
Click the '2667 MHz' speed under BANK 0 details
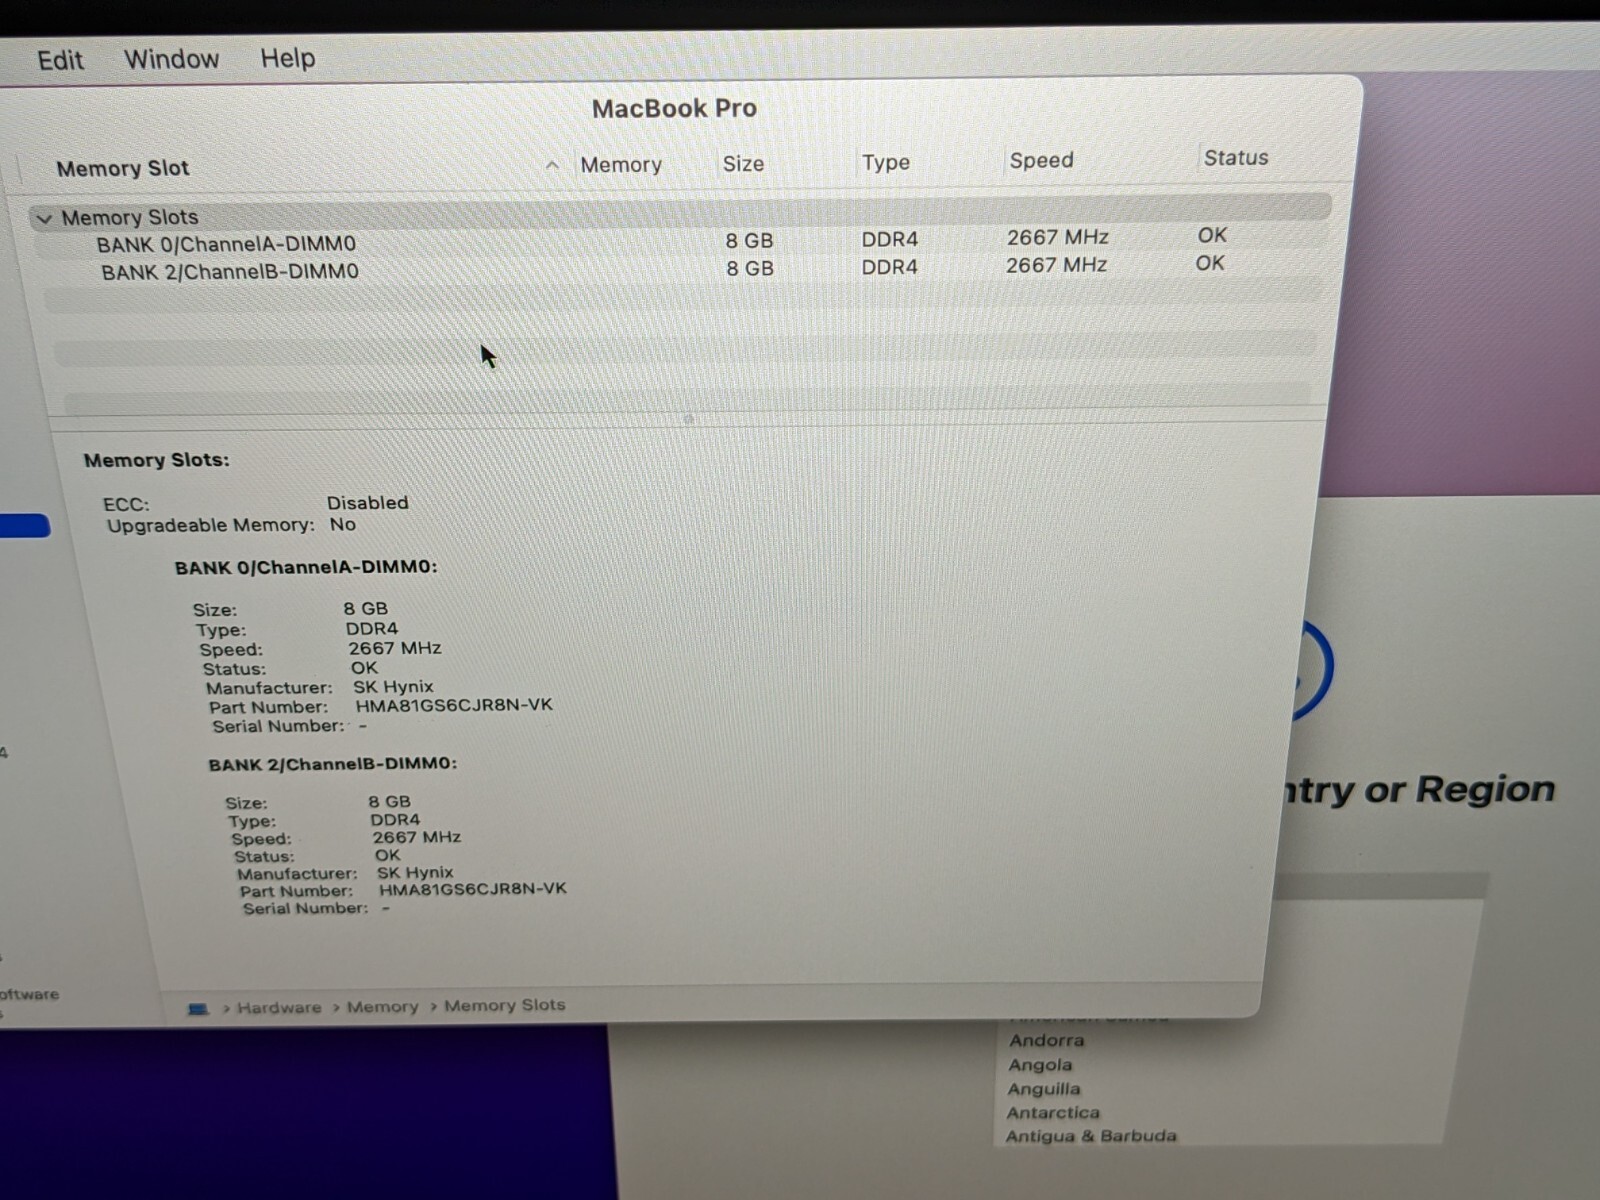click(x=395, y=648)
